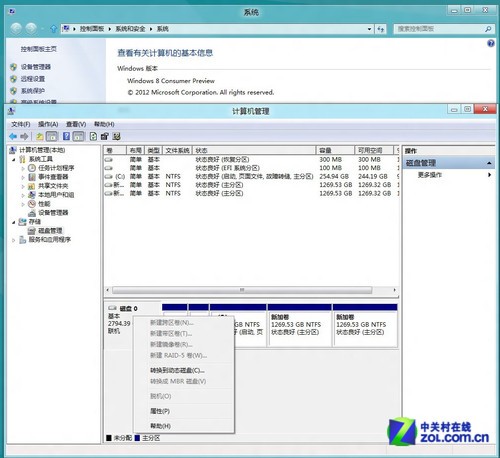
Task: Expand the 服务和应用程序 tree node
Action: point(14,240)
